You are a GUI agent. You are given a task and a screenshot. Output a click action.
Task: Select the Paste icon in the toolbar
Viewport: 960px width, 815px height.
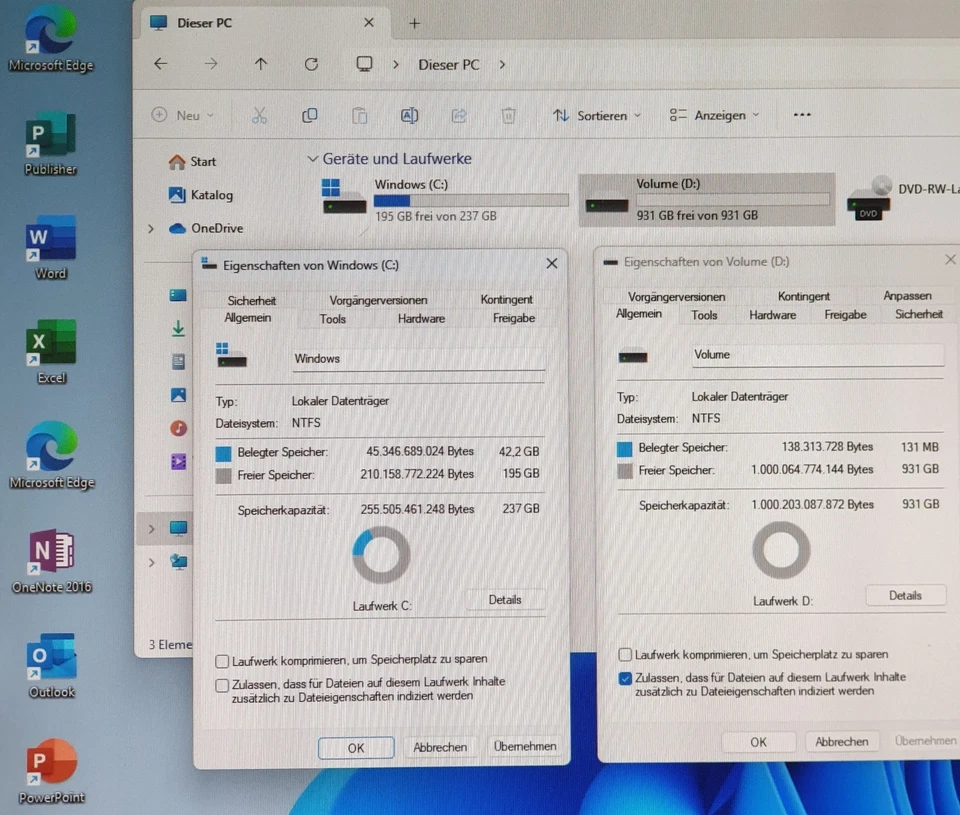click(360, 115)
